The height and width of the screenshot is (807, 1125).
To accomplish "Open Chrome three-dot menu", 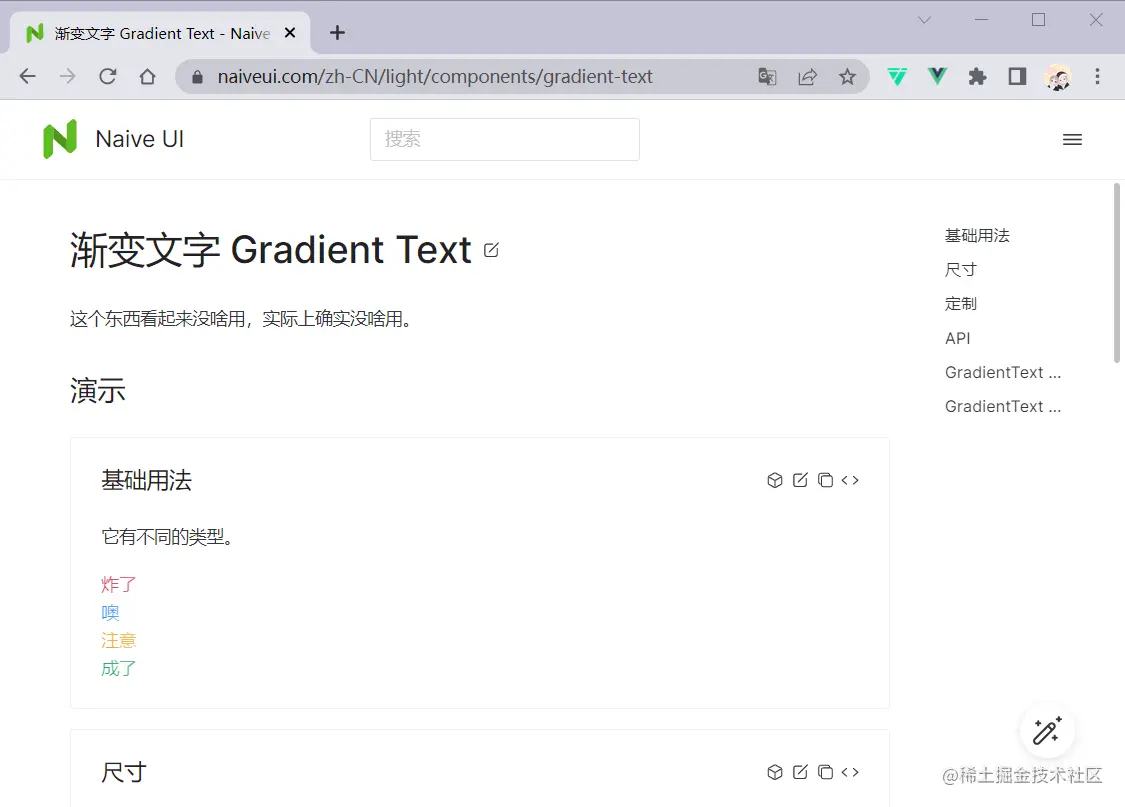I will tap(1097, 76).
